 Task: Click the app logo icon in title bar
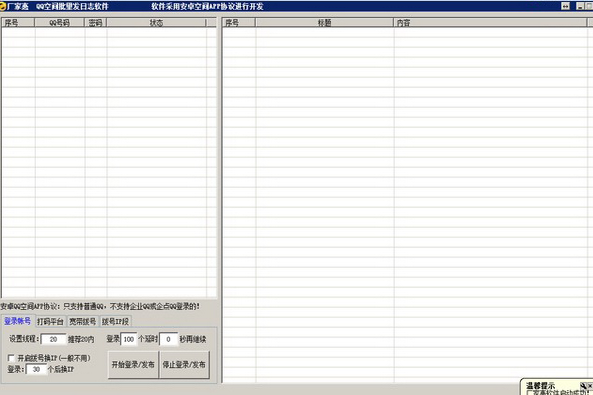(3, 6)
